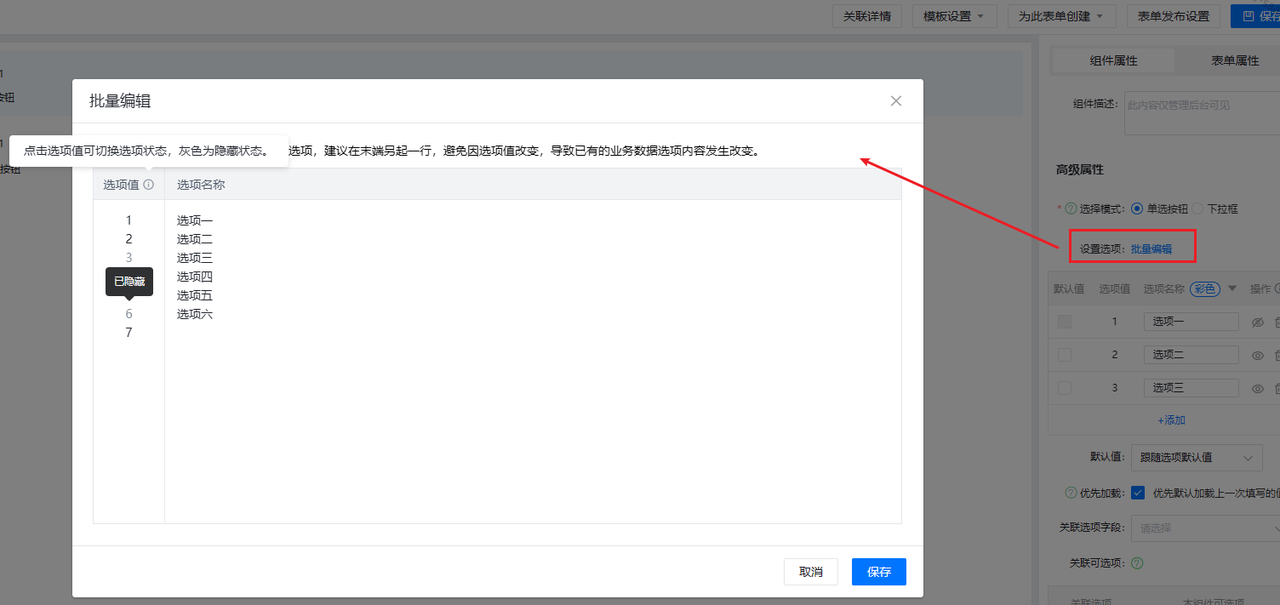Click option value 6 to unhide it
This screenshot has width=1280, height=605.
tap(129, 314)
